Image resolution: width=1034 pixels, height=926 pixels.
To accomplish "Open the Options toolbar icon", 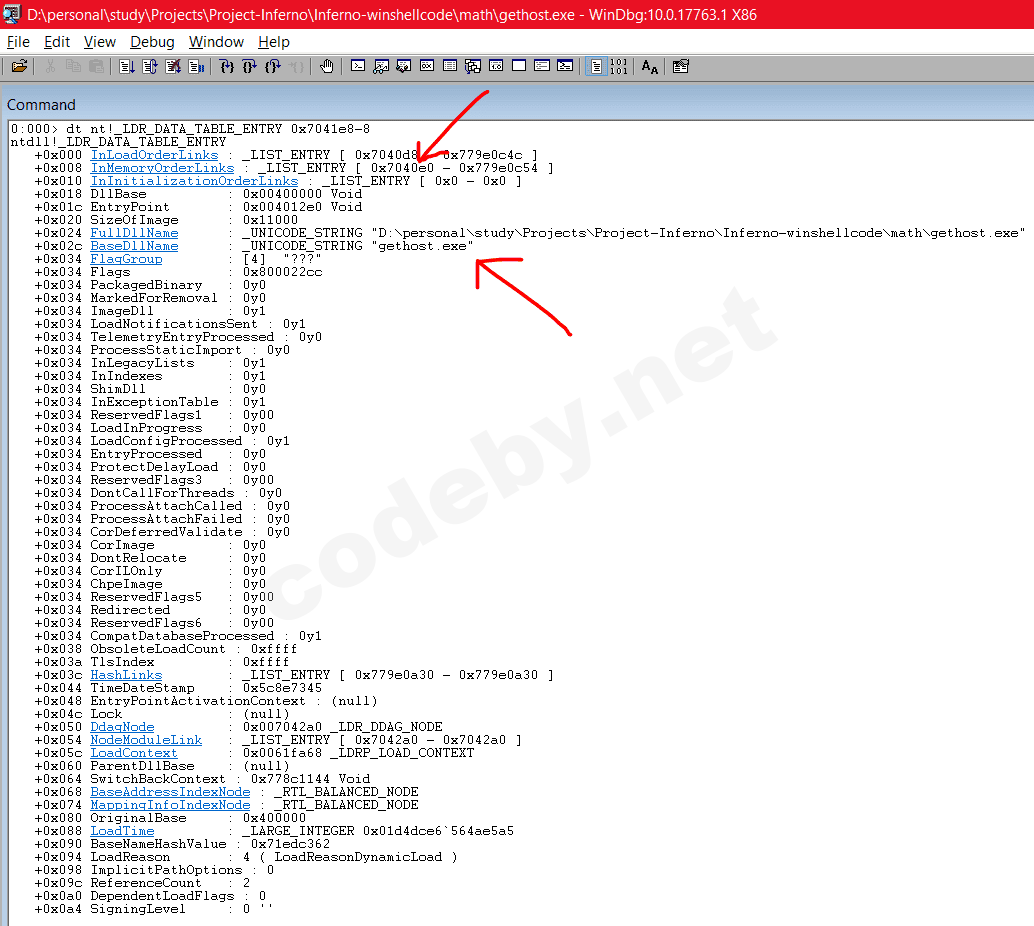I will coord(681,67).
